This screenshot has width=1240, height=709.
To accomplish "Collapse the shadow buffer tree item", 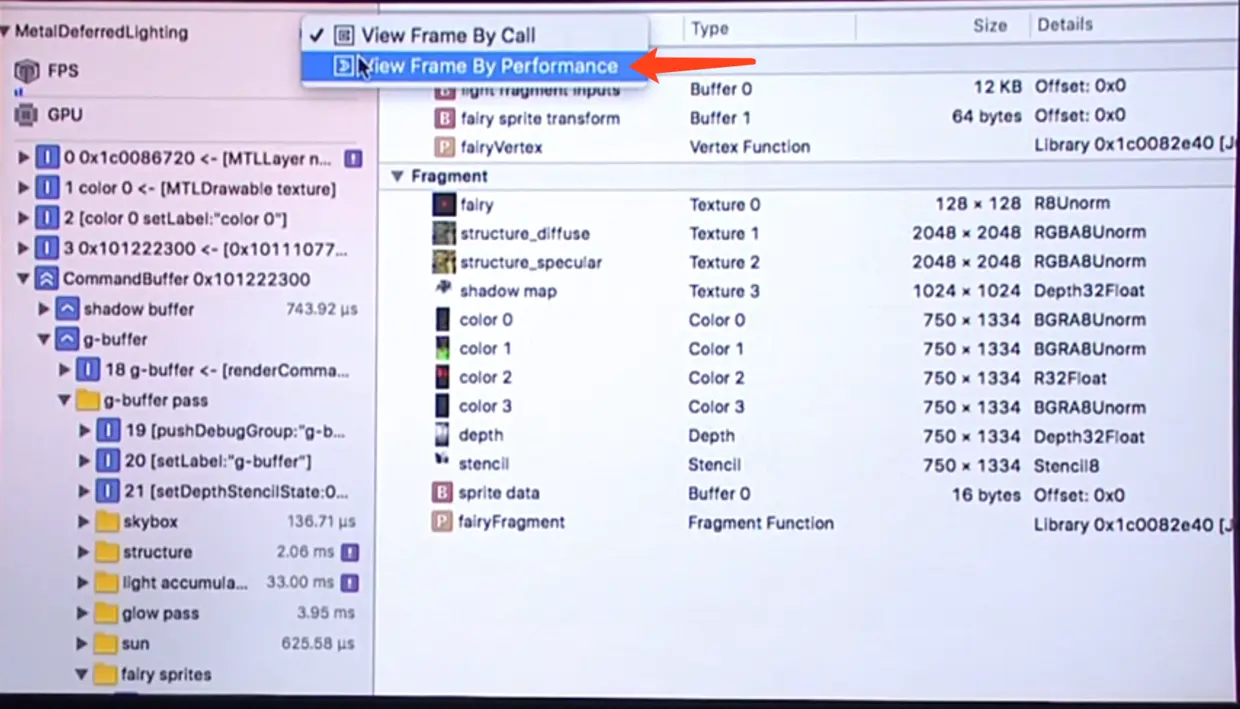I will (44, 309).
